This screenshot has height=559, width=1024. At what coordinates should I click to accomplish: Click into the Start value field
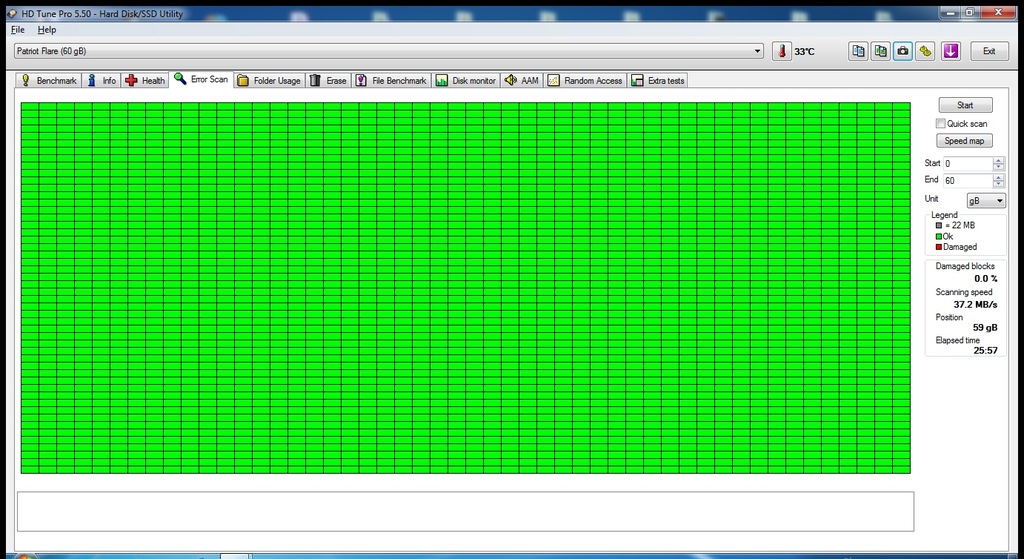coord(967,164)
